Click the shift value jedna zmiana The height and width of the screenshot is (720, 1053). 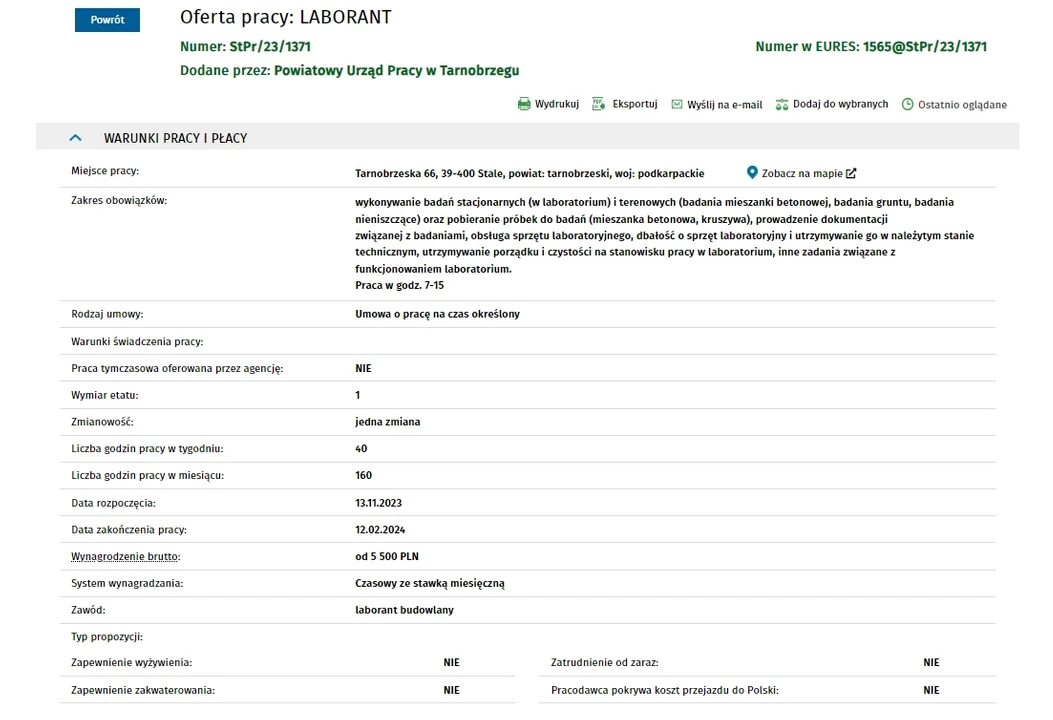pos(387,422)
